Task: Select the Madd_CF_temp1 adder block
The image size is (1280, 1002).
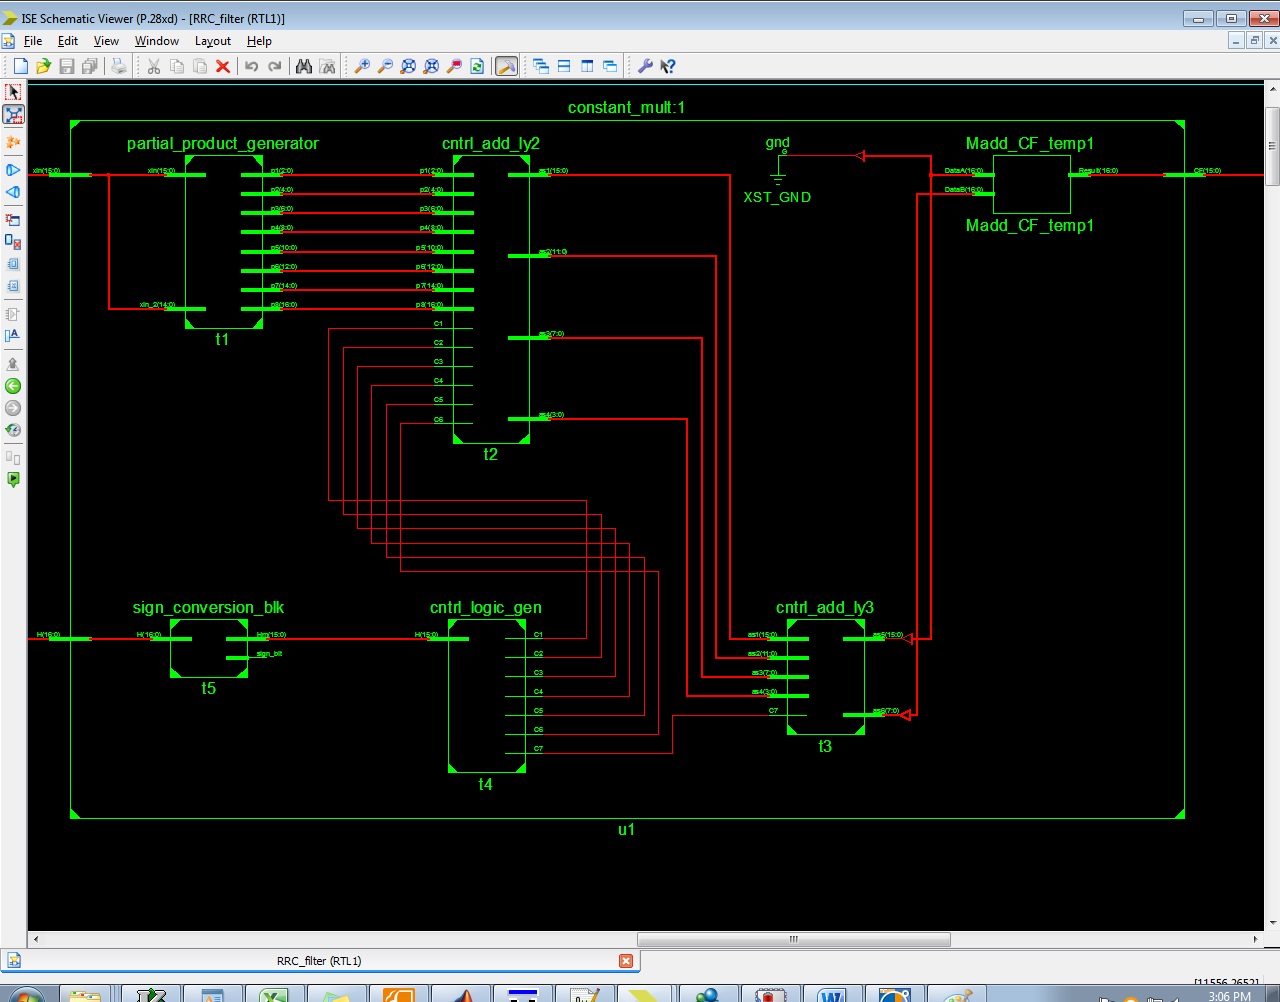Action: tap(1031, 184)
